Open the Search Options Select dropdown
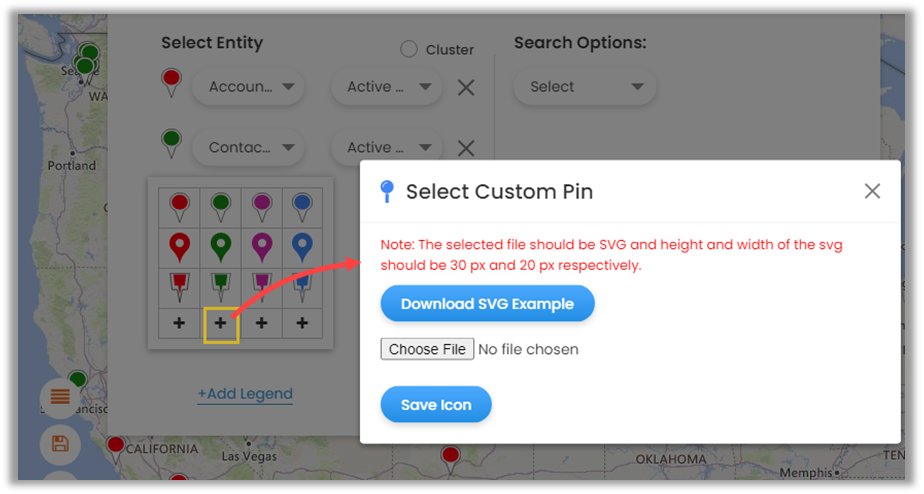 pyautogui.click(x=585, y=87)
